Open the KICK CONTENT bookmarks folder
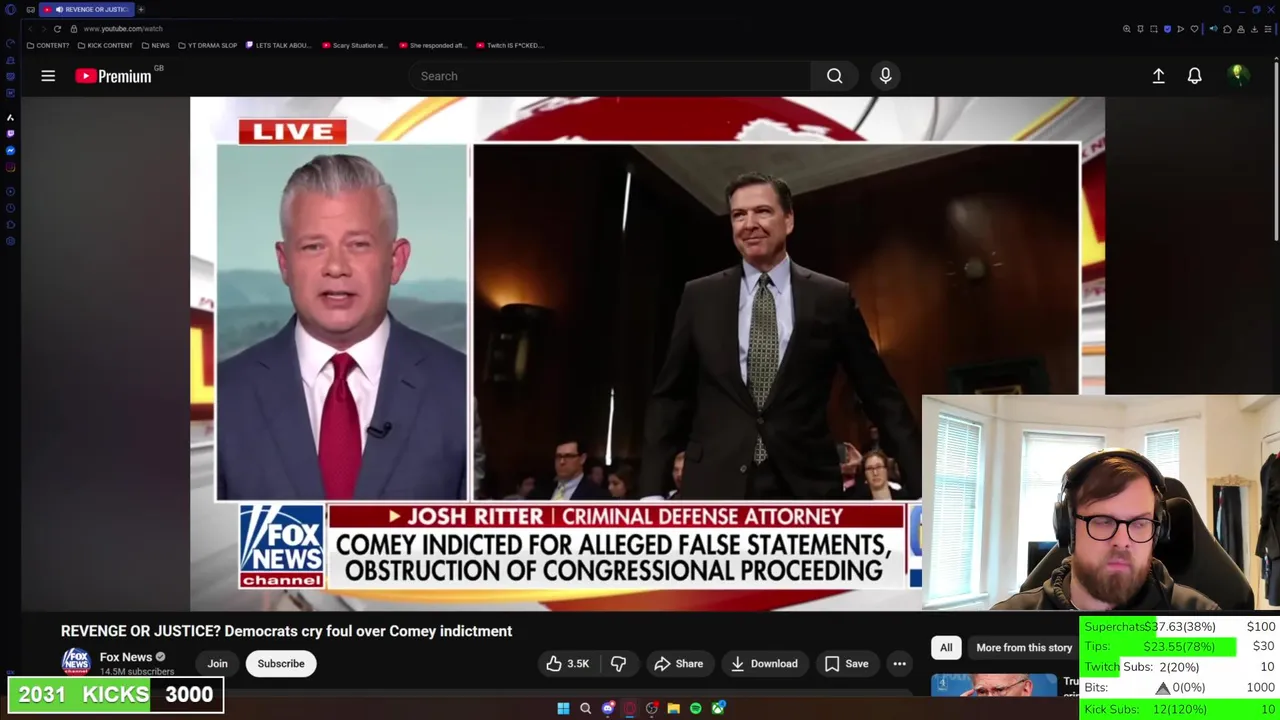The image size is (1280, 720). (105, 45)
